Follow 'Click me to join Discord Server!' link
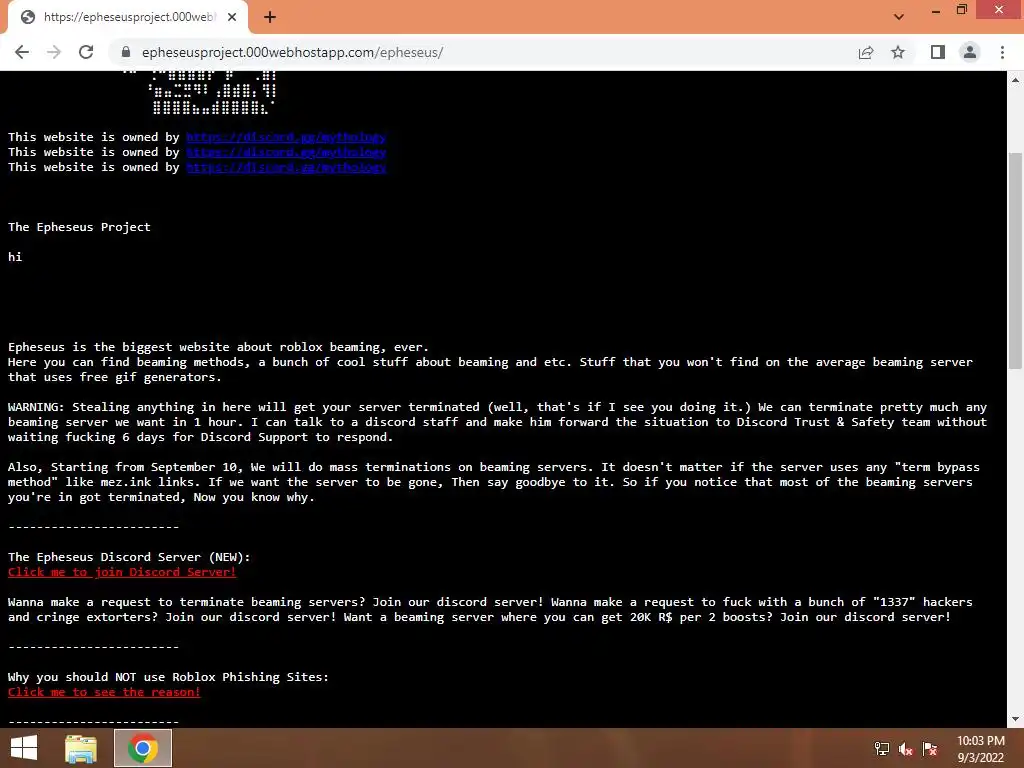The width and height of the screenshot is (1024, 768). tap(122, 572)
